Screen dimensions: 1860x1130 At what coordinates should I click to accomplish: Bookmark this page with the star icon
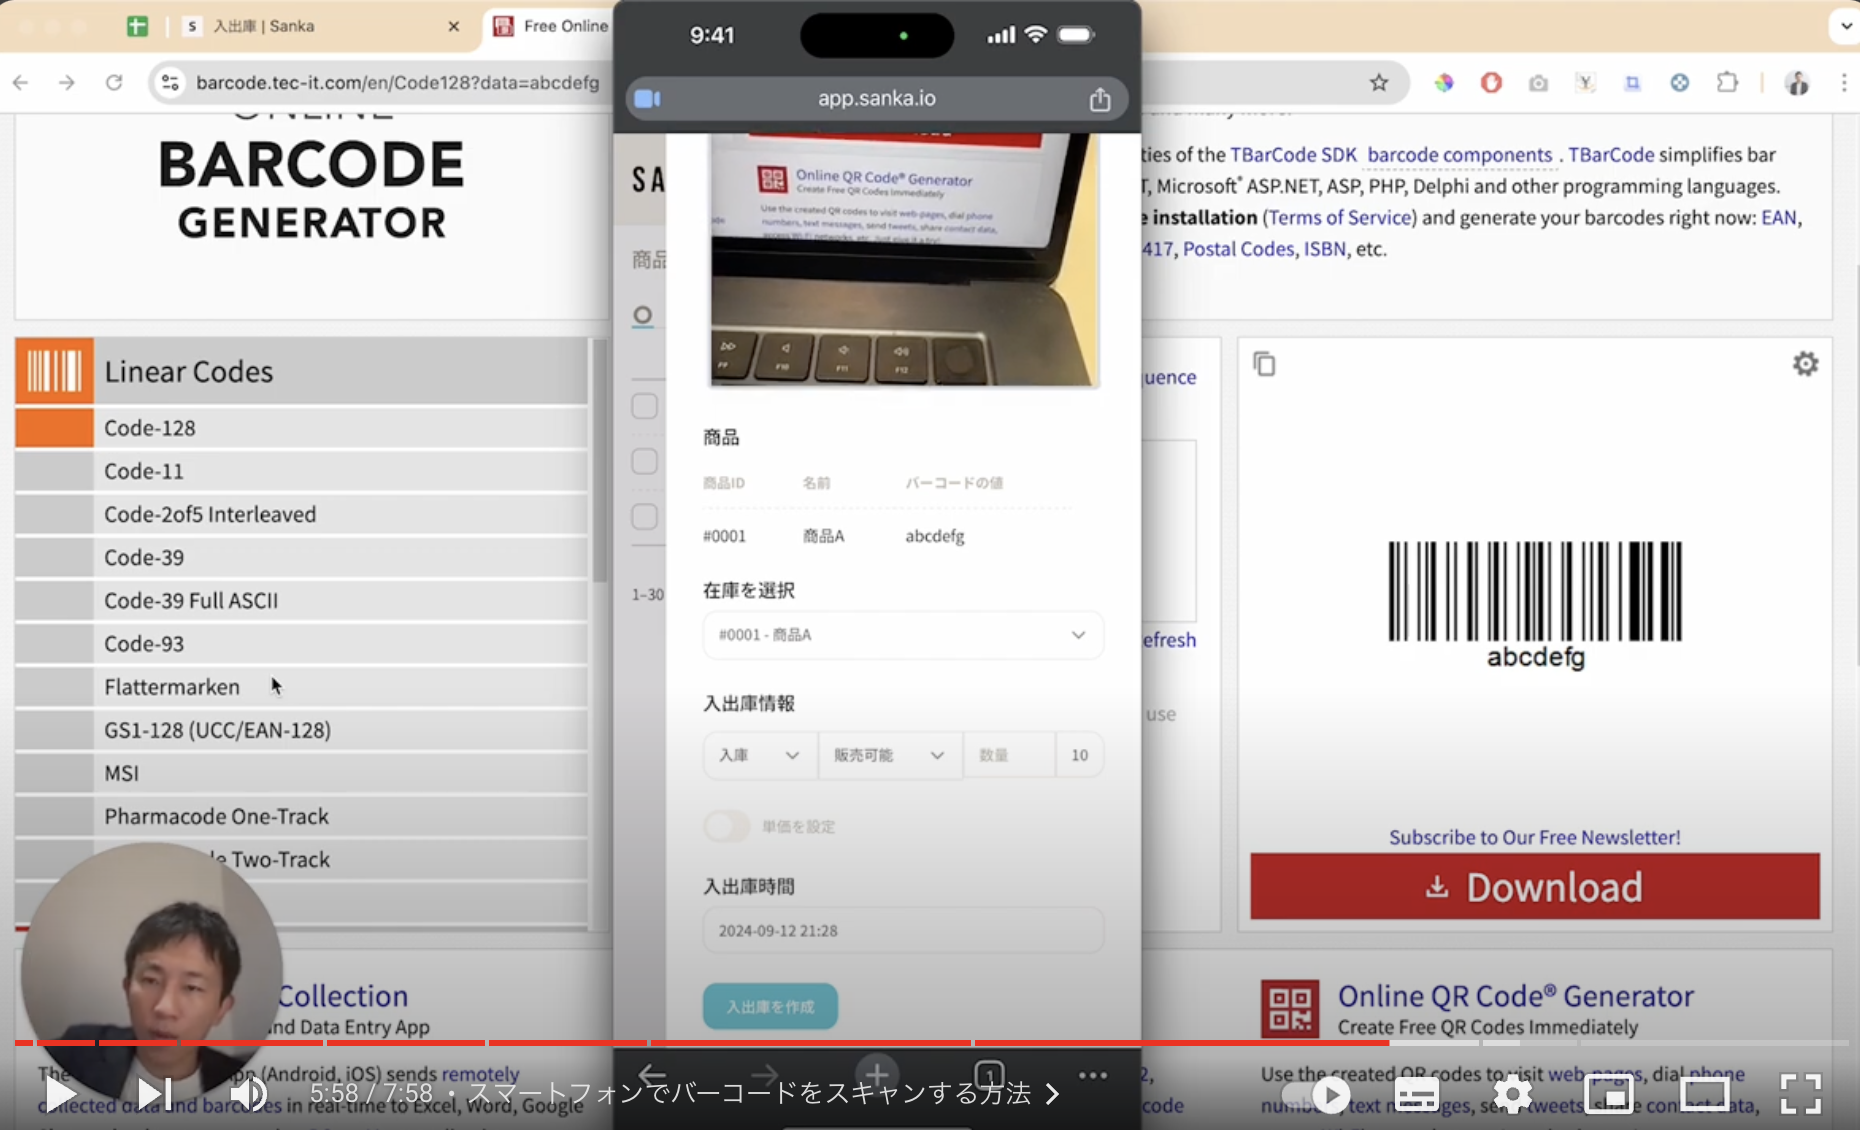pyautogui.click(x=1379, y=83)
